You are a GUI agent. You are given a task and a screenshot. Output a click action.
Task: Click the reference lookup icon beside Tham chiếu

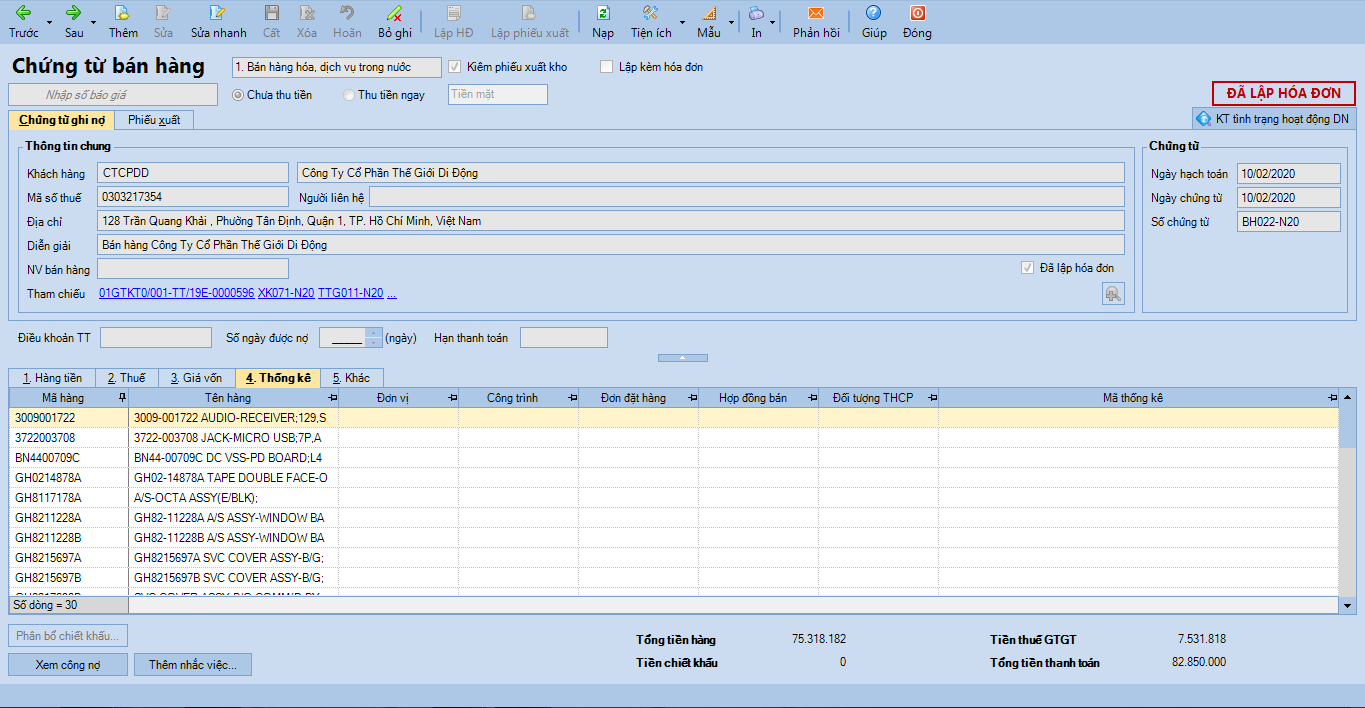(x=1113, y=293)
